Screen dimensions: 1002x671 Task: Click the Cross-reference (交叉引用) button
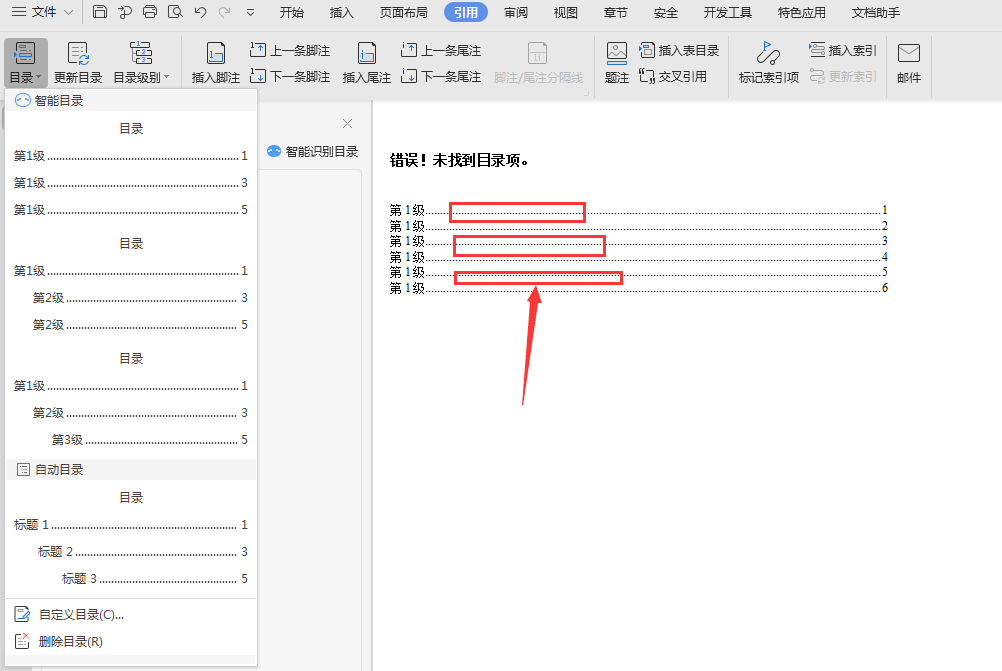click(x=673, y=77)
